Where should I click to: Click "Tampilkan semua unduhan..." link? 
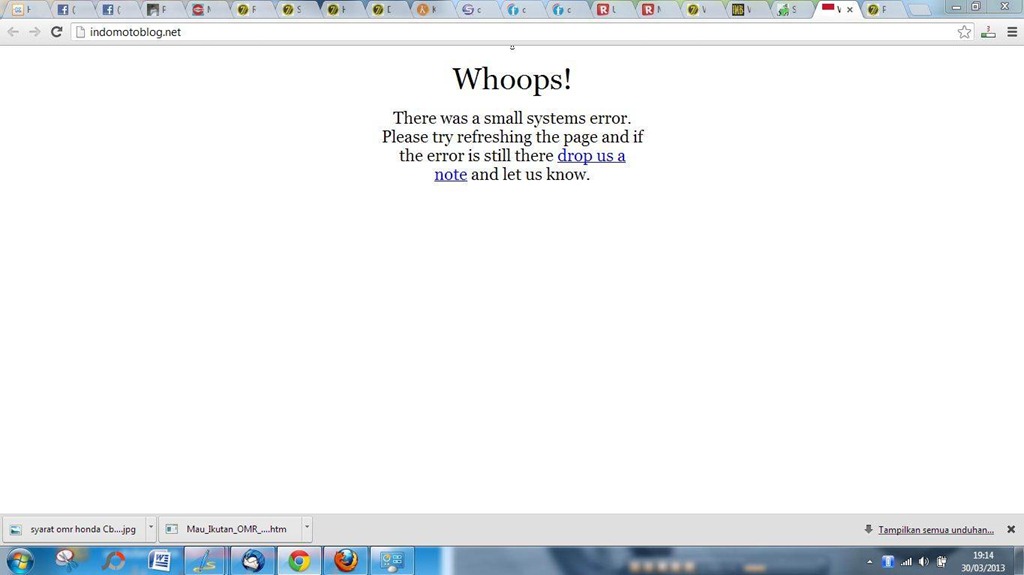tap(936, 530)
